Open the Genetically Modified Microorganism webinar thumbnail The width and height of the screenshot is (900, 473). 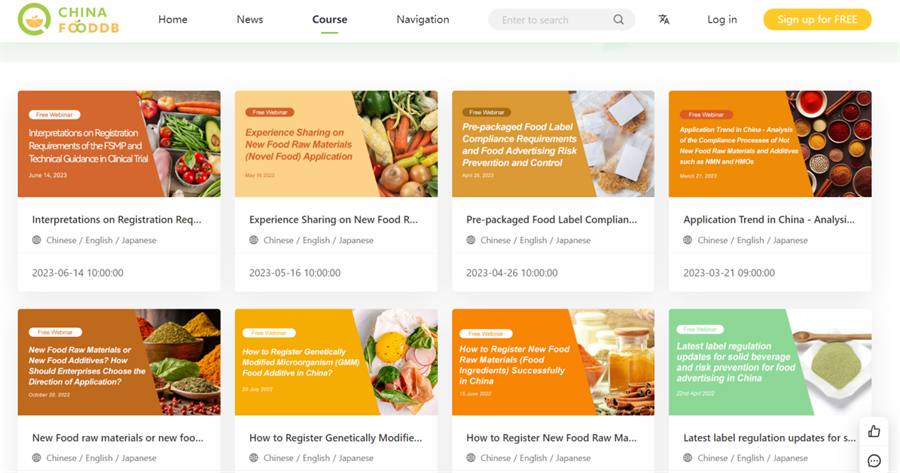(336, 361)
